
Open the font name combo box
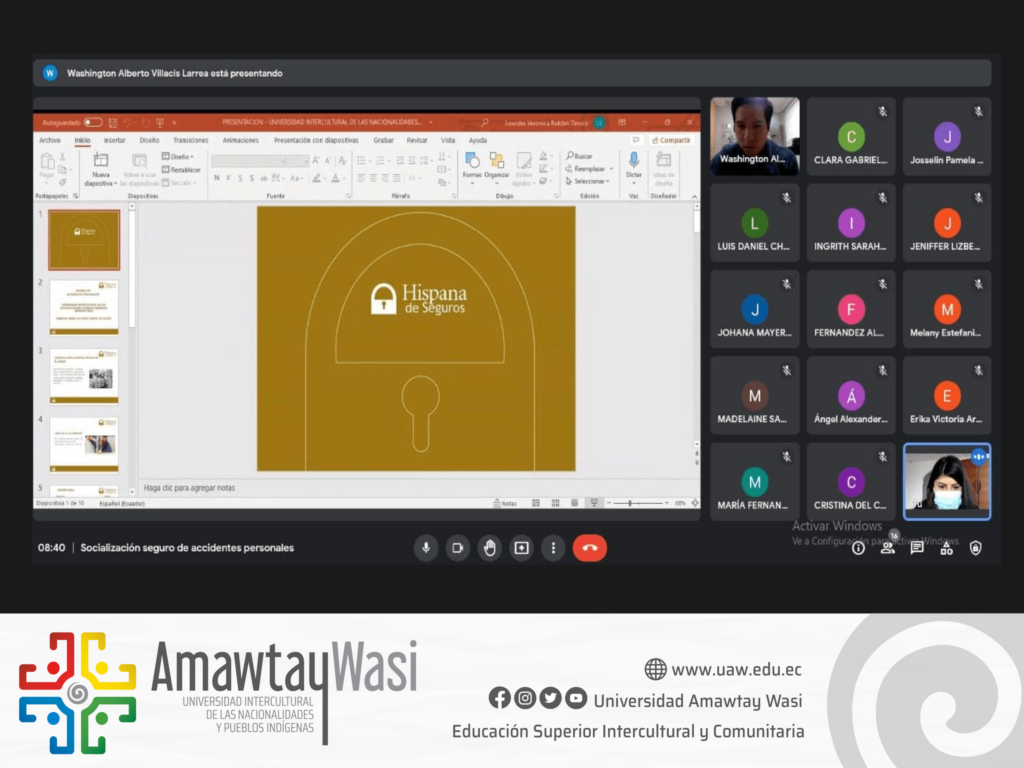[249, 161]
